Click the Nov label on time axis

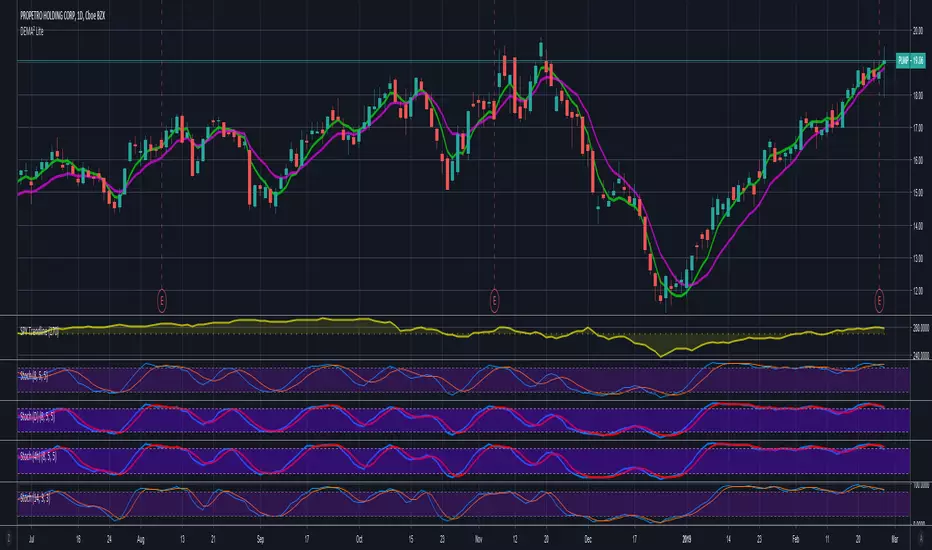tap(479, 539)
